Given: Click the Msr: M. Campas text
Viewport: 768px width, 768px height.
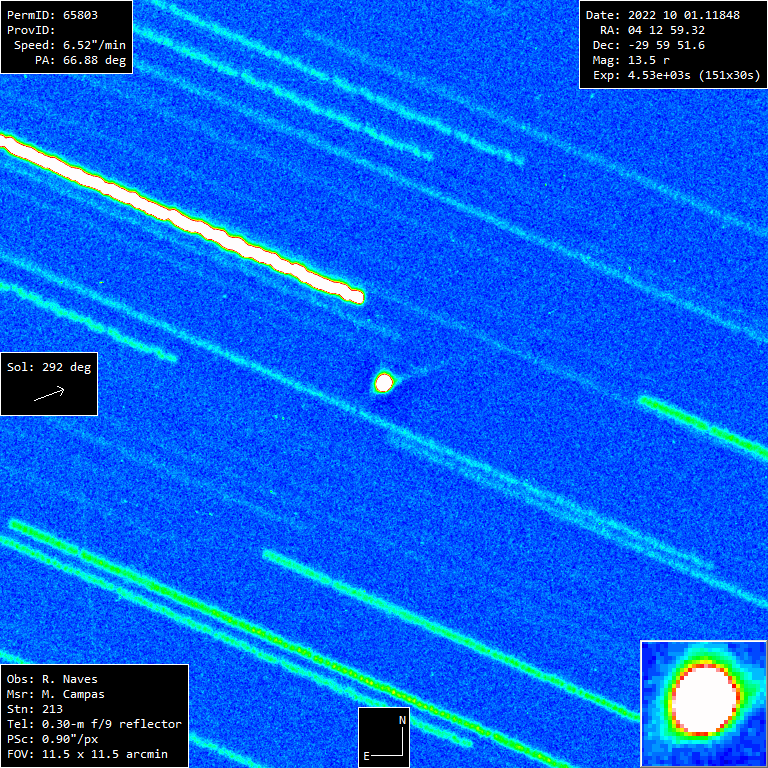Looking at the screenshot, I should click(x=56, y=695).
